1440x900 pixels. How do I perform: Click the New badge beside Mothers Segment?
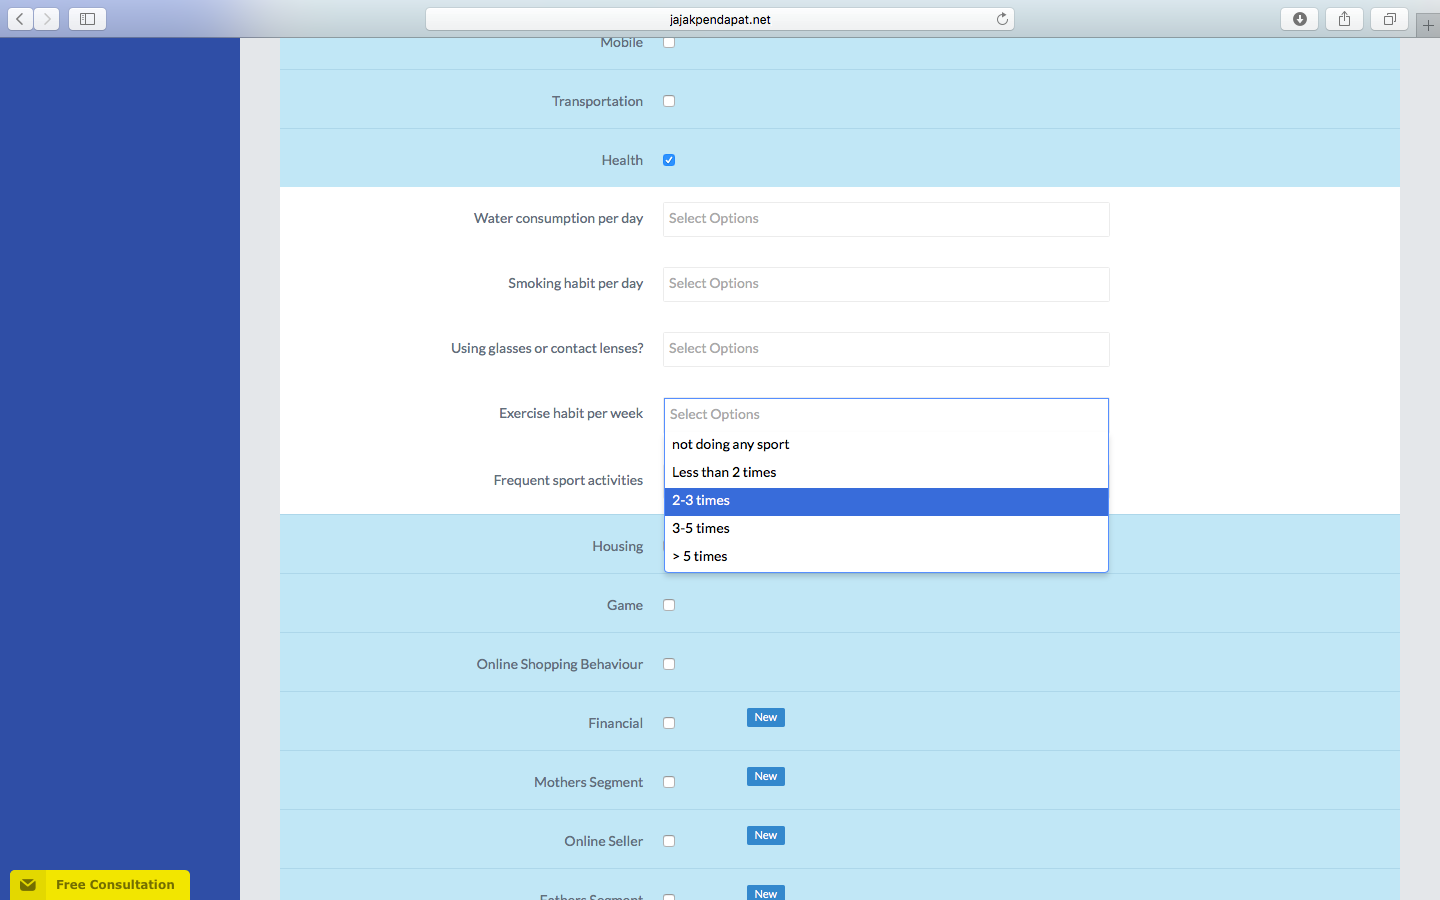point(766,776)
